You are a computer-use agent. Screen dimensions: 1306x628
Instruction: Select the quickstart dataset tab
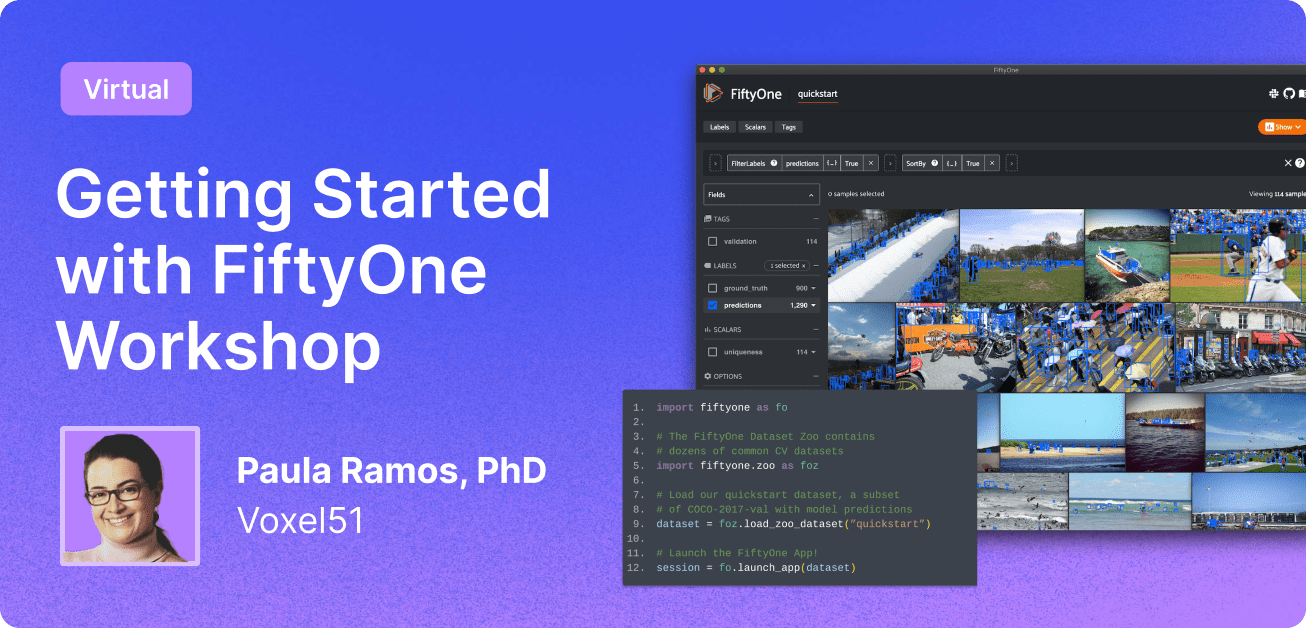[x=817, y=94]
